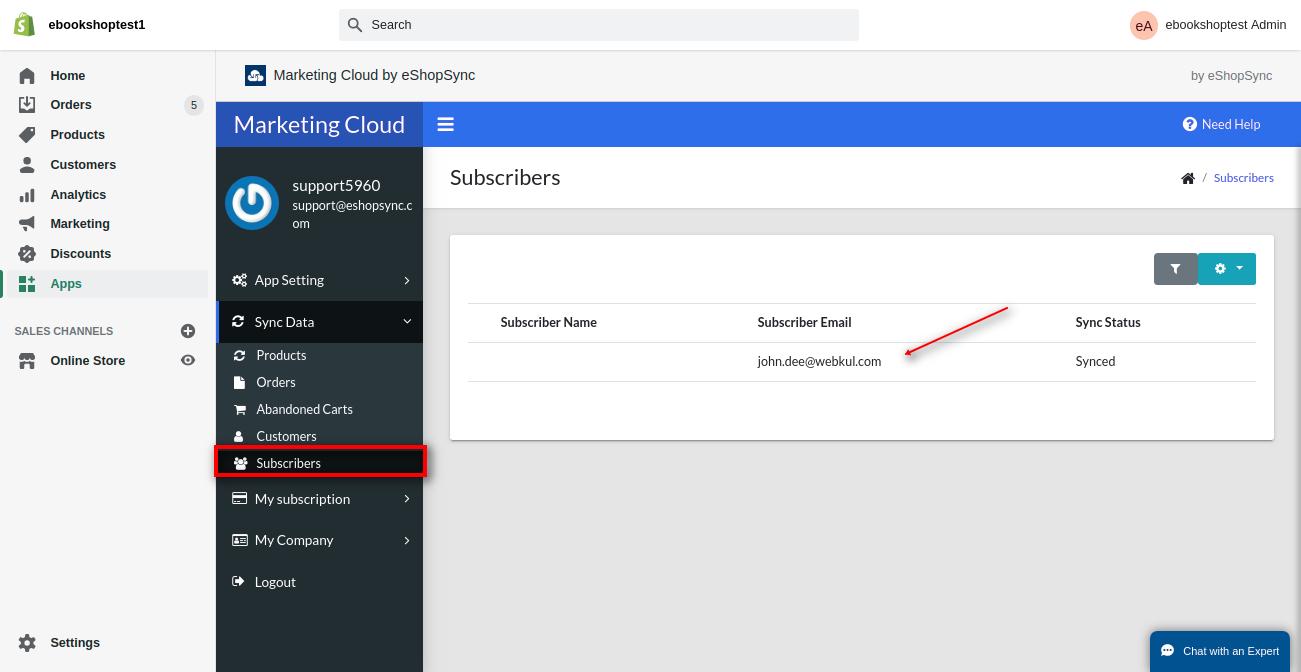The width and height of the screenshot is (1301, 672).
Task: Open Products in Shopify admin sidebar
Action: 77,135
